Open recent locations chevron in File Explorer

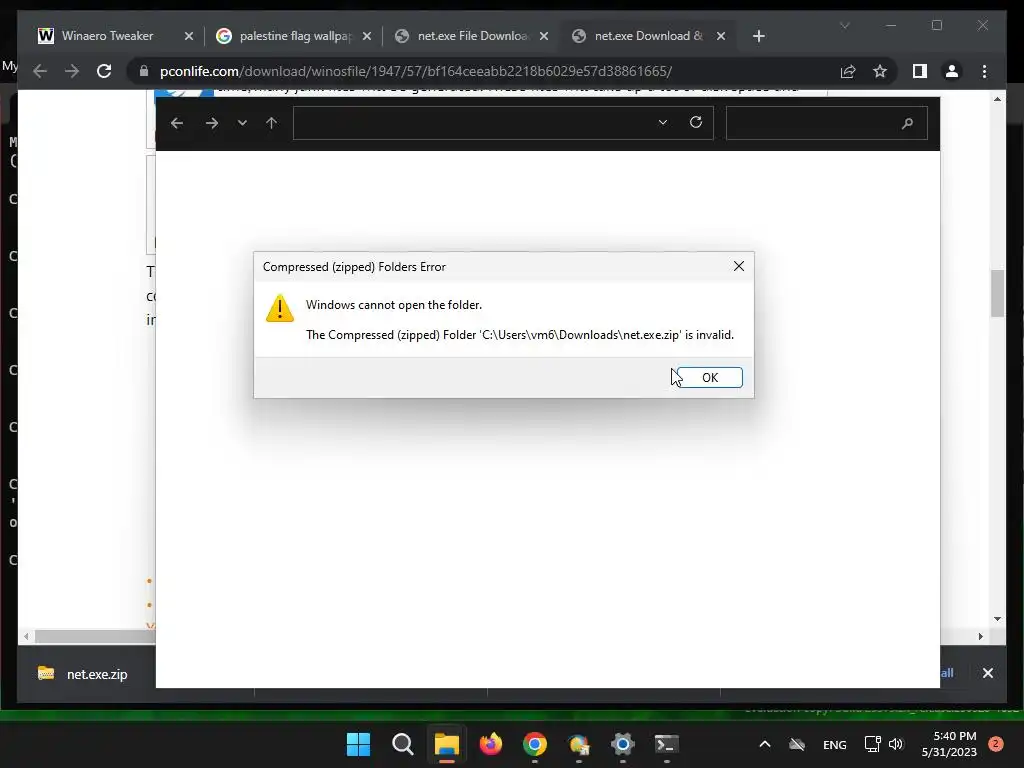(242, 123)
